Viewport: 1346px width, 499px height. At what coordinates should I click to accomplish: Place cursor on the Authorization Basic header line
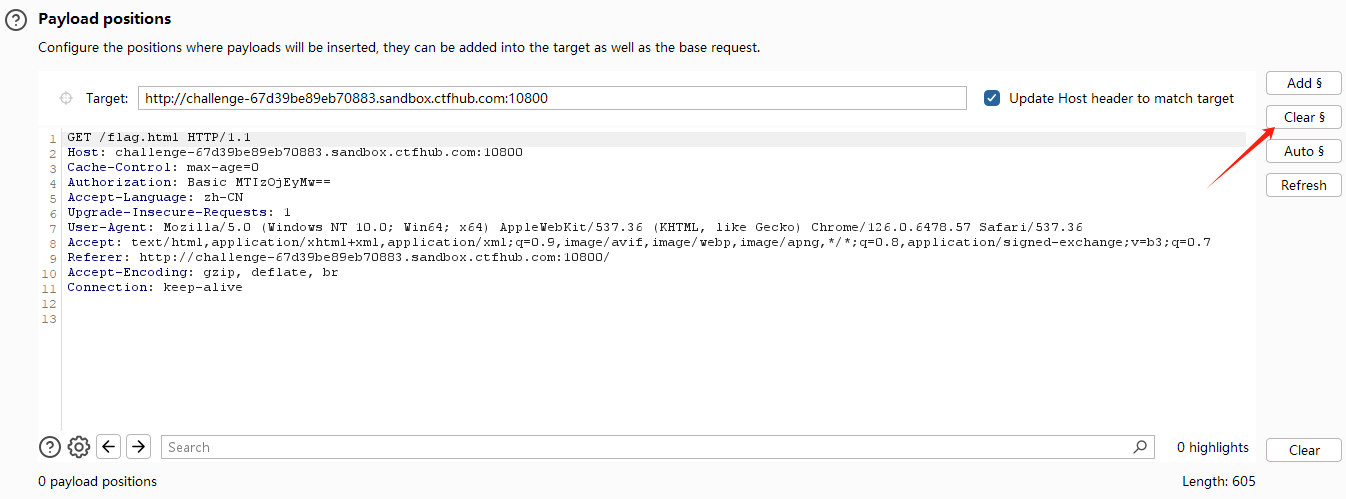click(x=198, y=182)
